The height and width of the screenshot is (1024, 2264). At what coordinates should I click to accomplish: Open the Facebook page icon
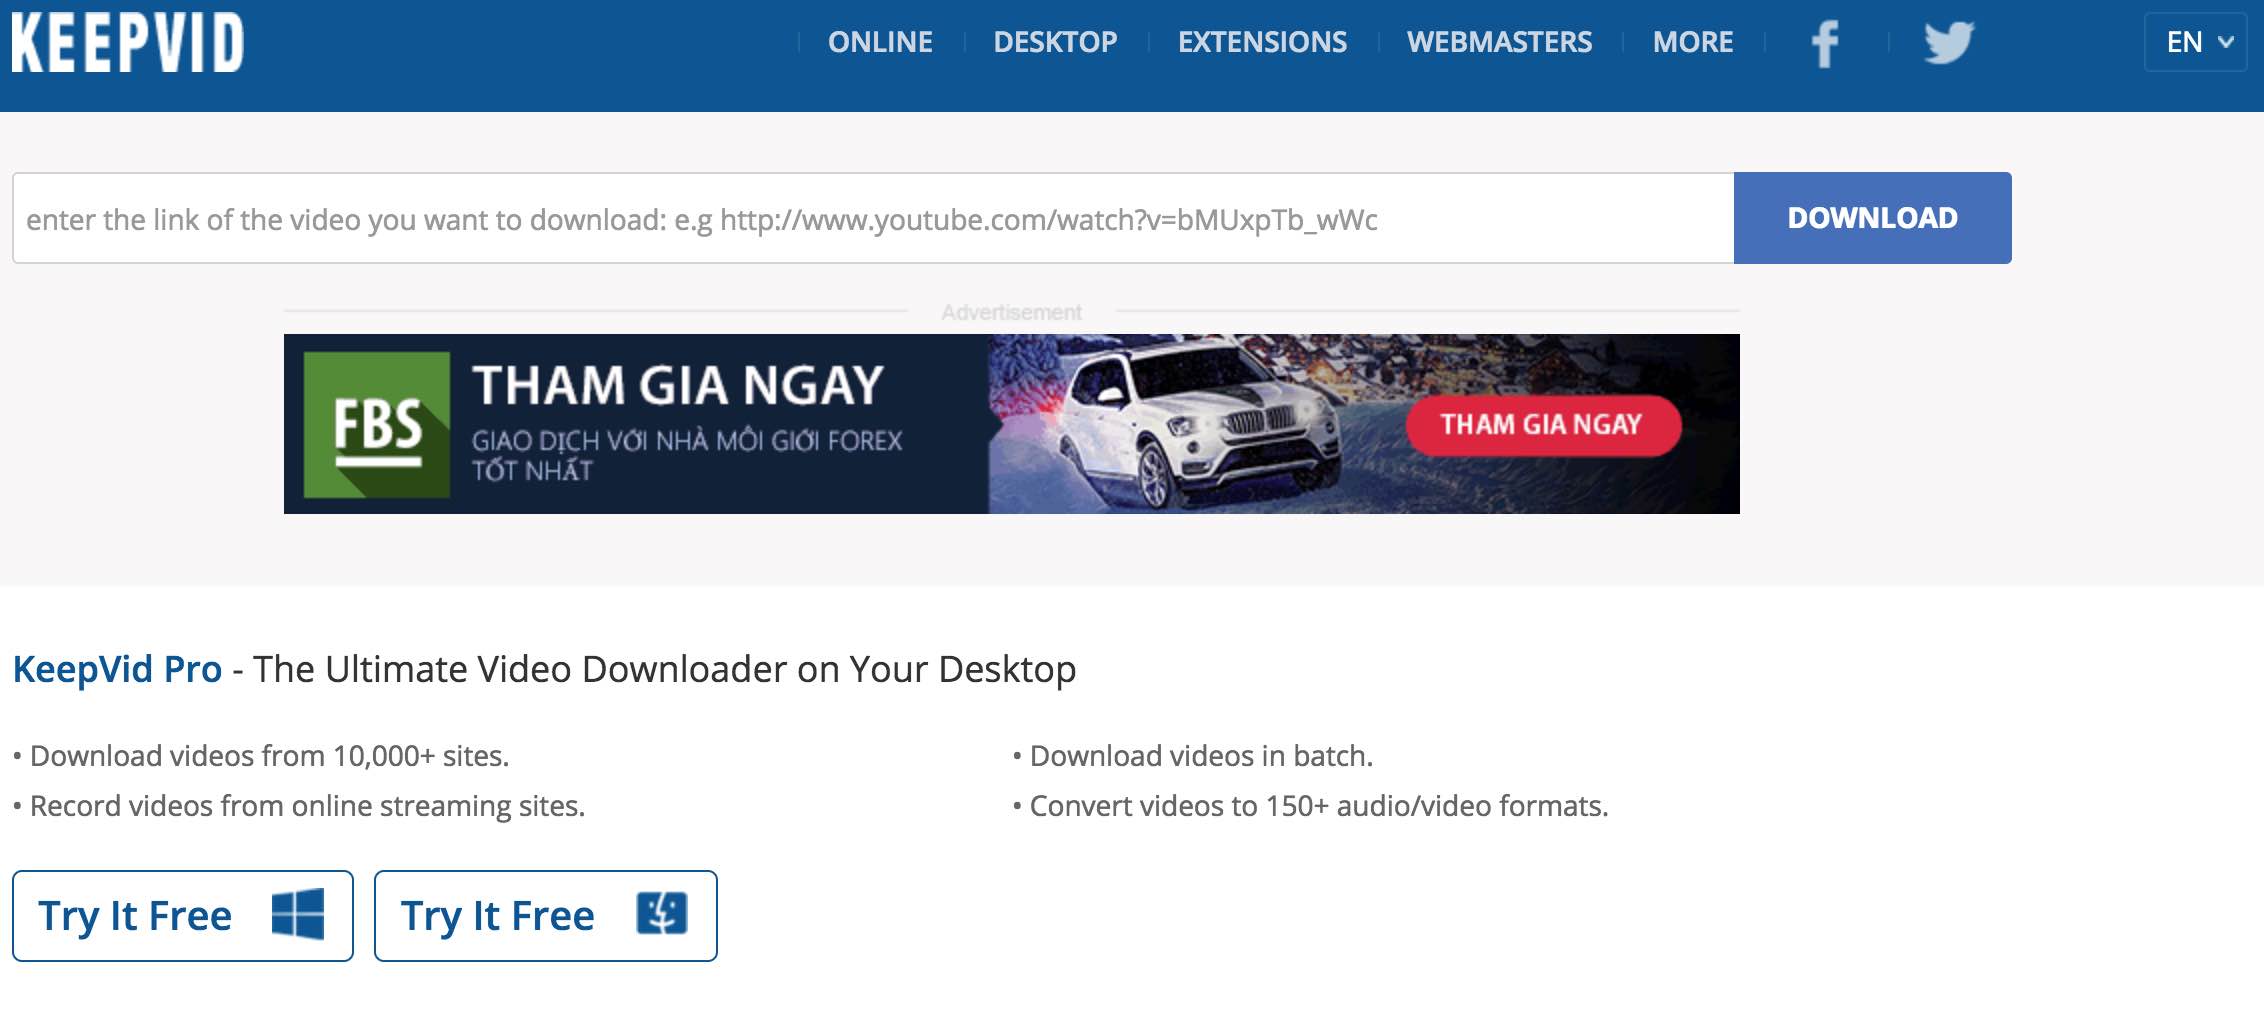1825,43
